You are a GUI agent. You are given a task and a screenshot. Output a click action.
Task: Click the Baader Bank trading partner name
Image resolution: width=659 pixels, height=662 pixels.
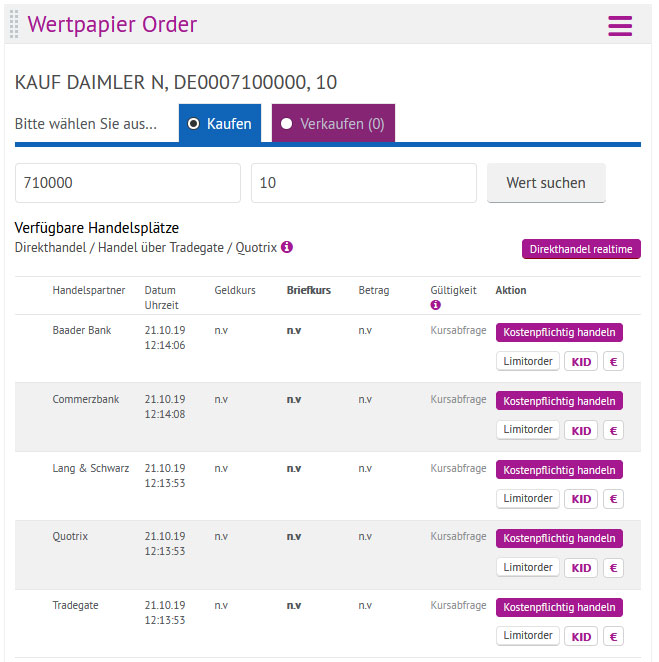81,330
